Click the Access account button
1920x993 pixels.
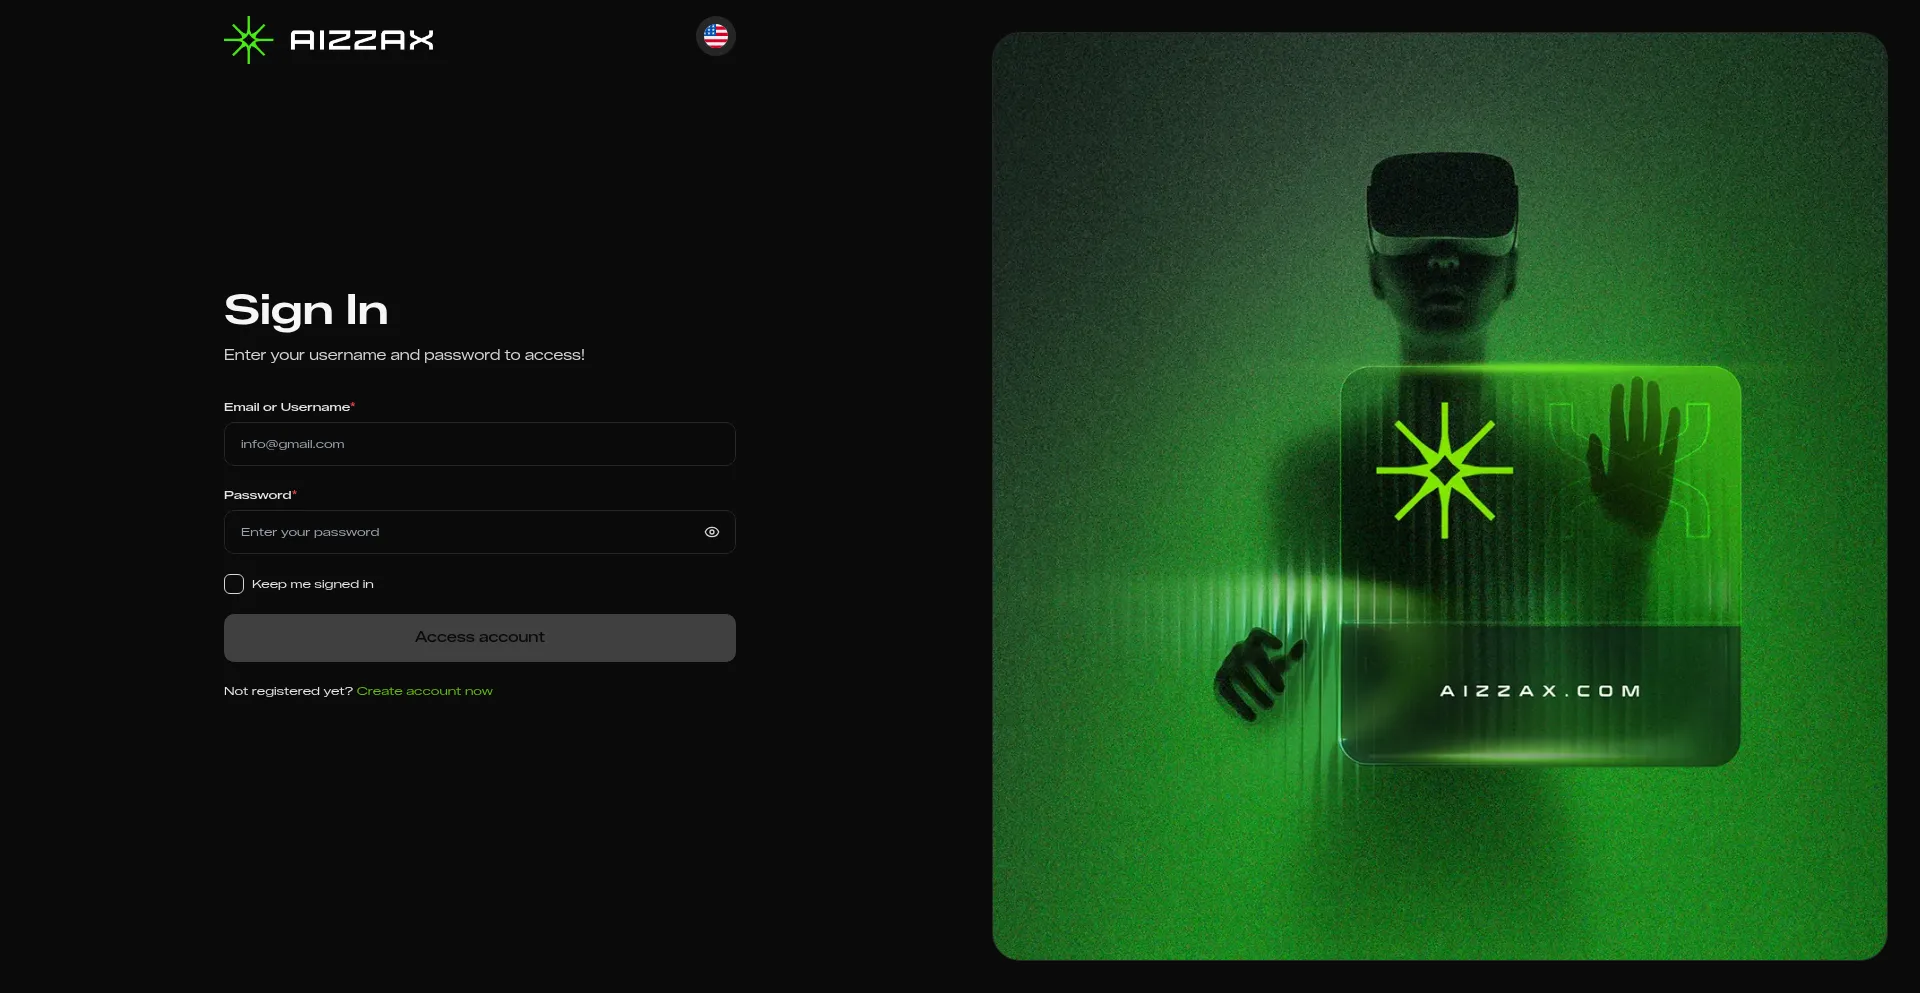(x=480, y=638)
